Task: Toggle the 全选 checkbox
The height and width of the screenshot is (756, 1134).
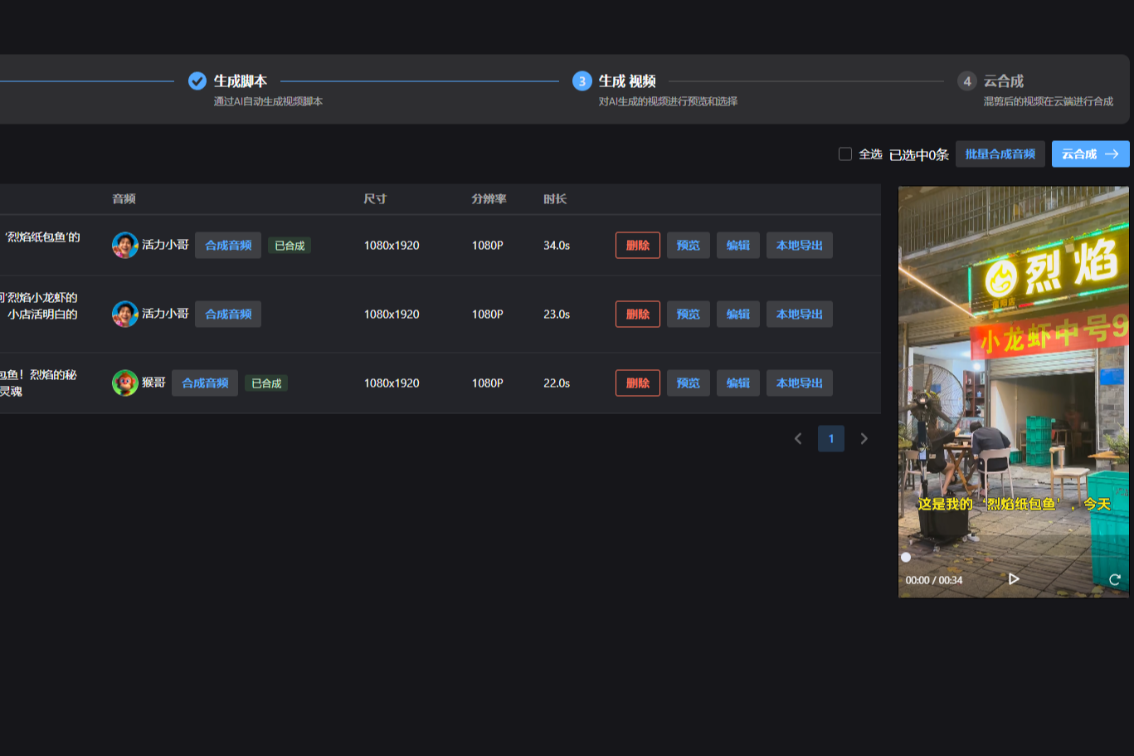Action: pos(845,154)
